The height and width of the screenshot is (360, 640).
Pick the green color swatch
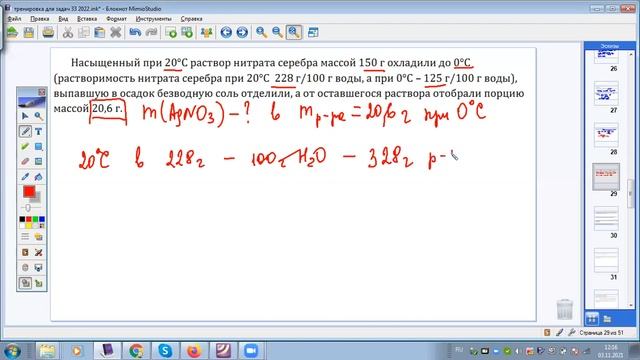click(35, 220)
